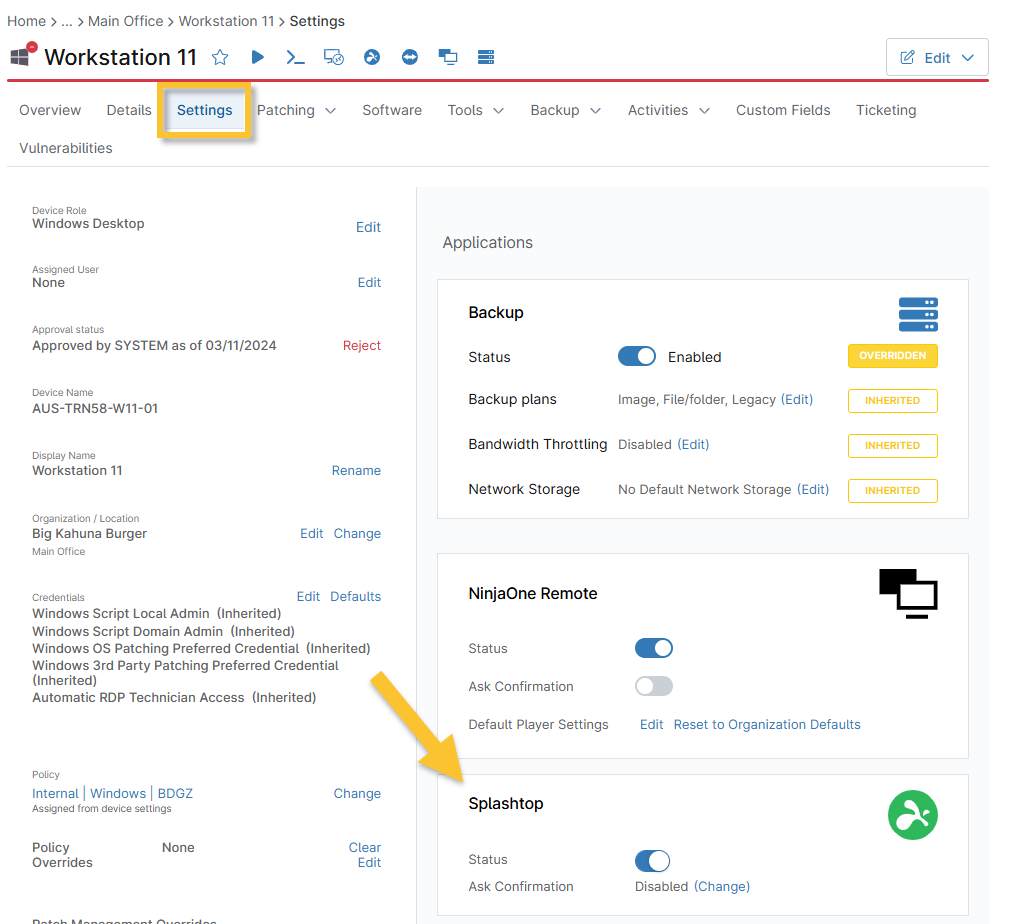Click Reset to Organization Defaults link
Viewport: 1013px width, 924px height.
[x=767, y=724]
